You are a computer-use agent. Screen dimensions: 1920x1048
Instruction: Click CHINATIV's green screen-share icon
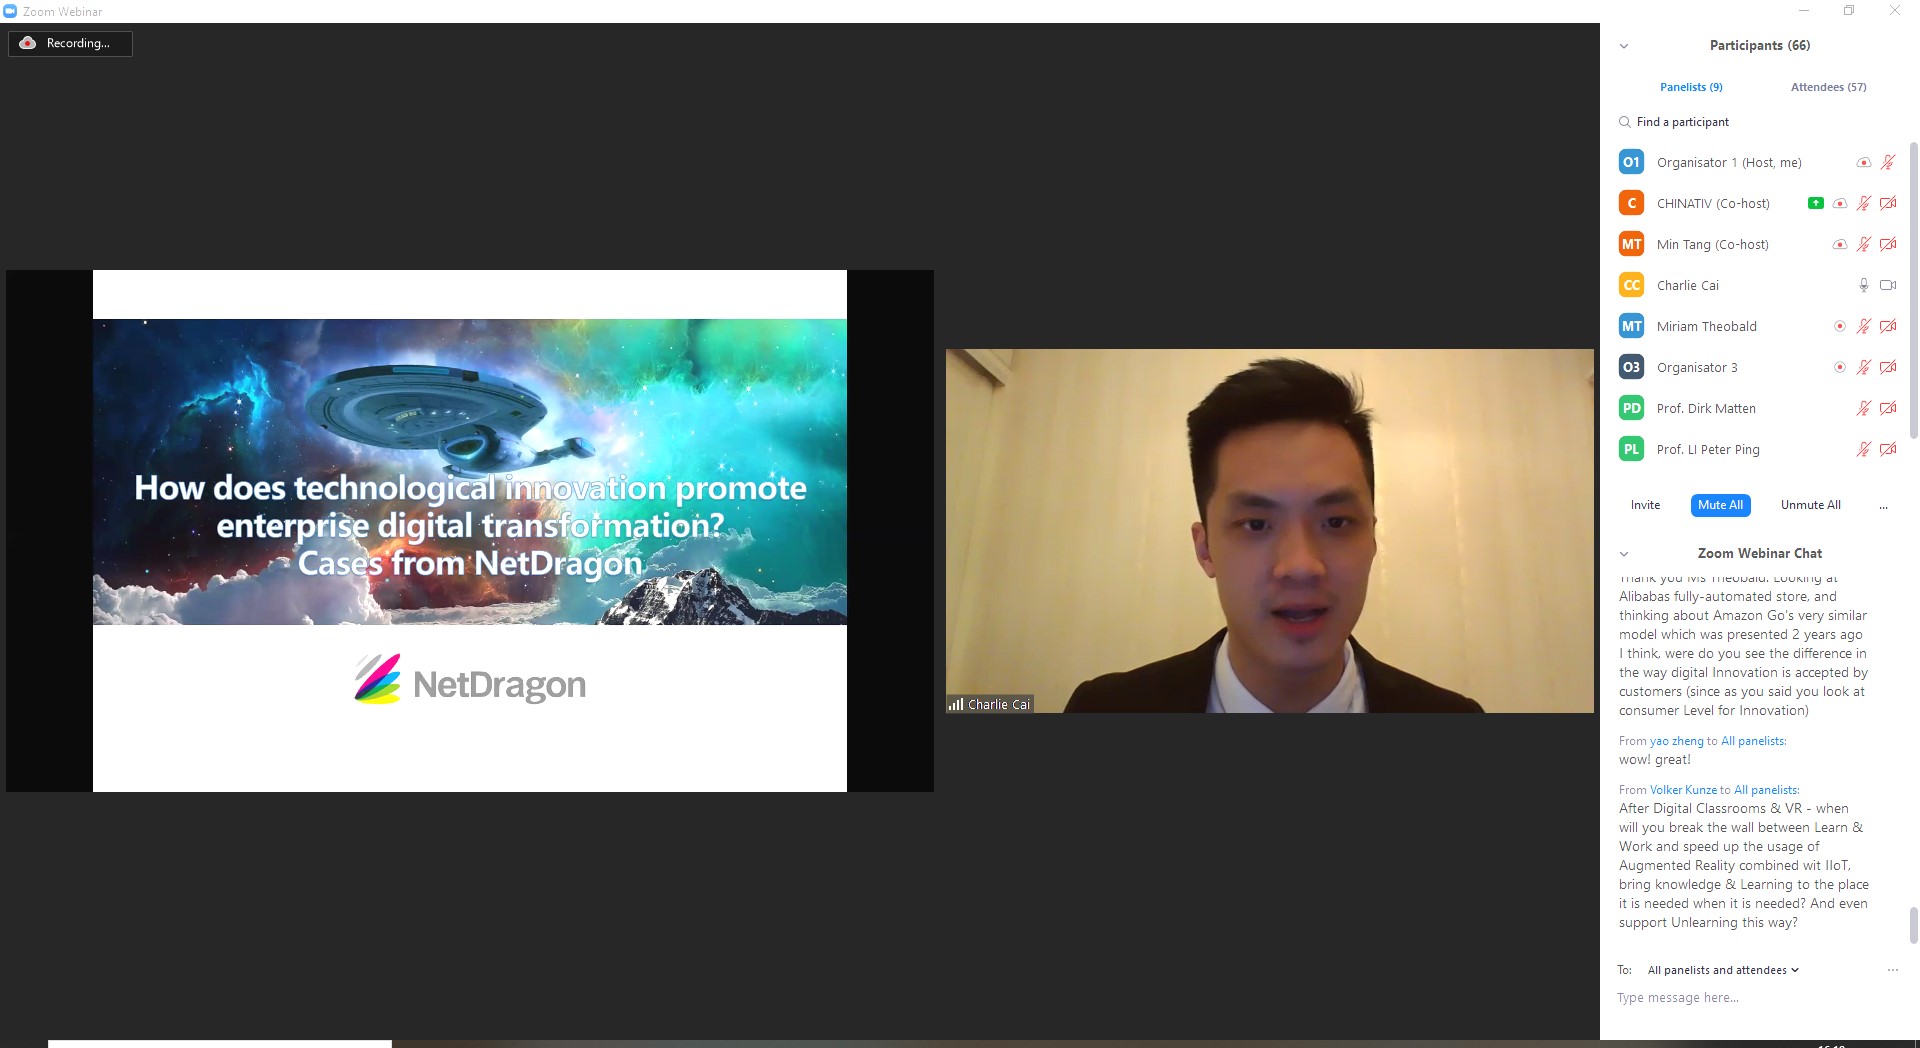[x=1815, y=203]
